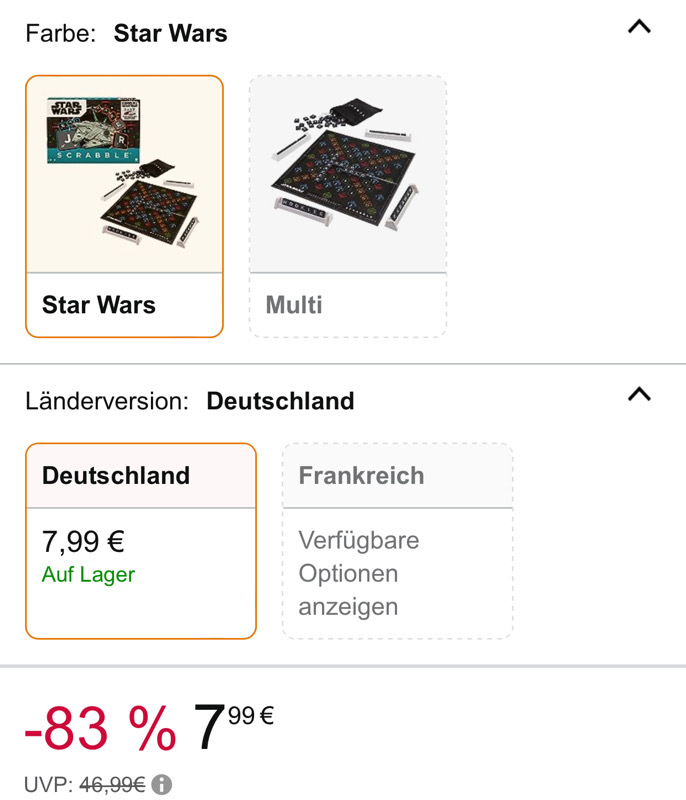Open UVP price info icon
Screen dimensions: 686x800
click(162, 784)
